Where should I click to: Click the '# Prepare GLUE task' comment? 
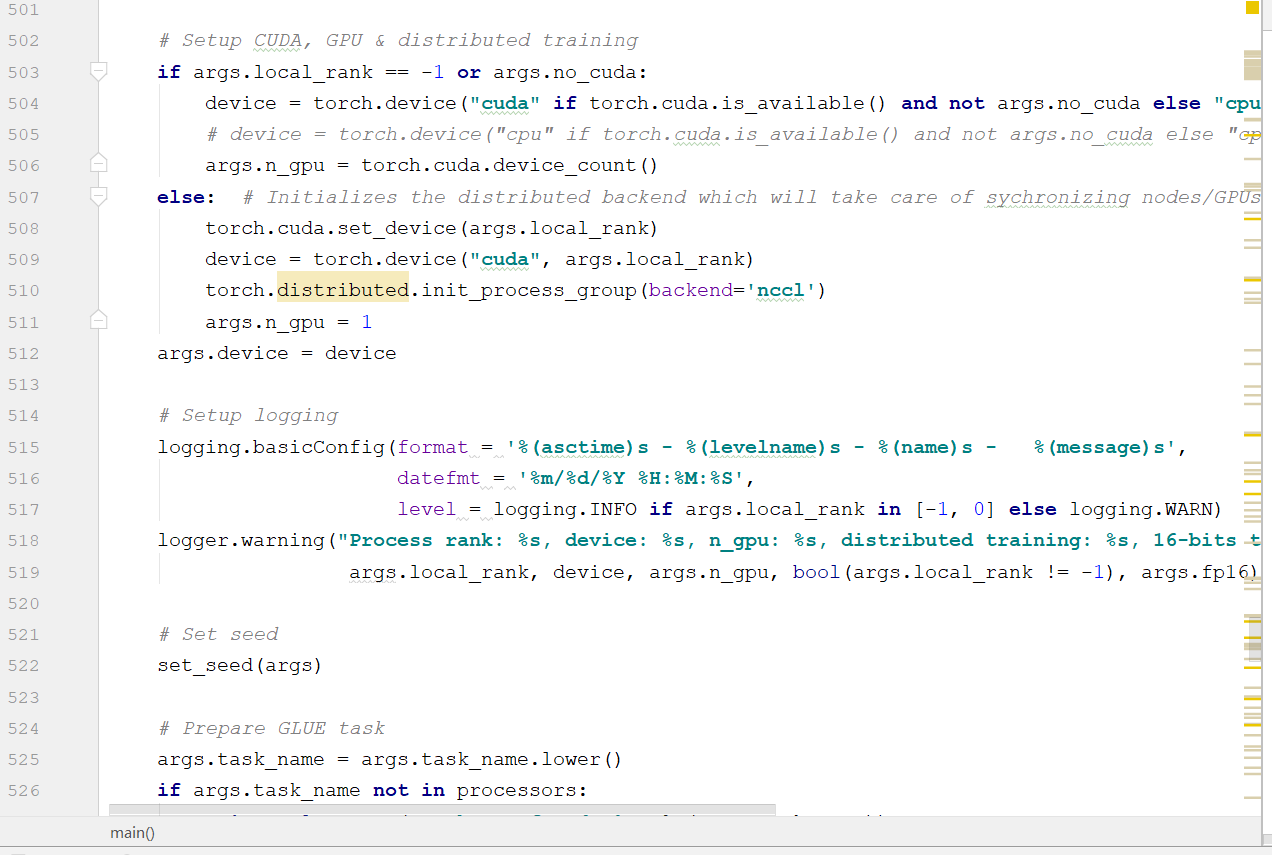271,728
